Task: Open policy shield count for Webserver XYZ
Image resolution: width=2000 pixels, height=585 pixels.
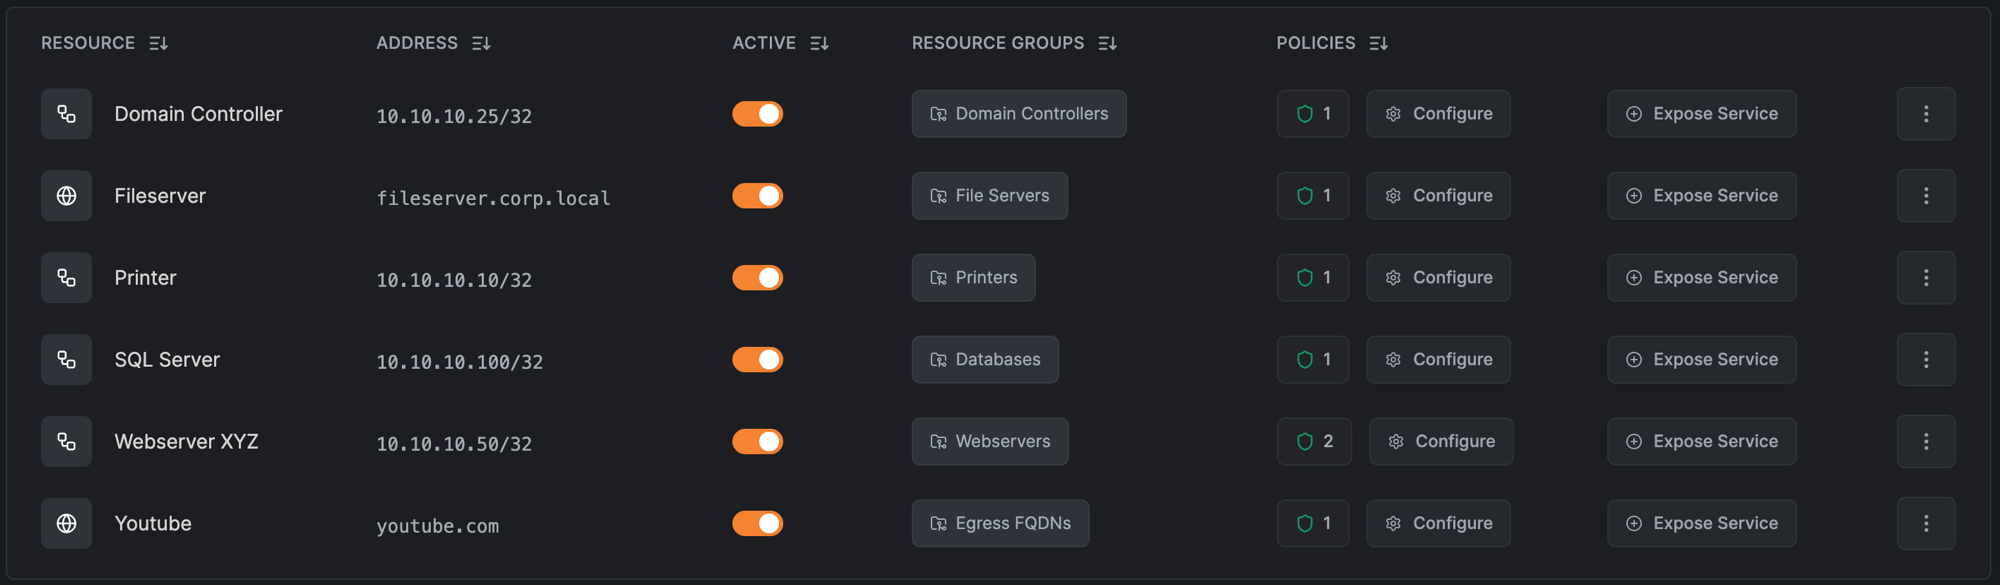Action: tap(1314, 442)
